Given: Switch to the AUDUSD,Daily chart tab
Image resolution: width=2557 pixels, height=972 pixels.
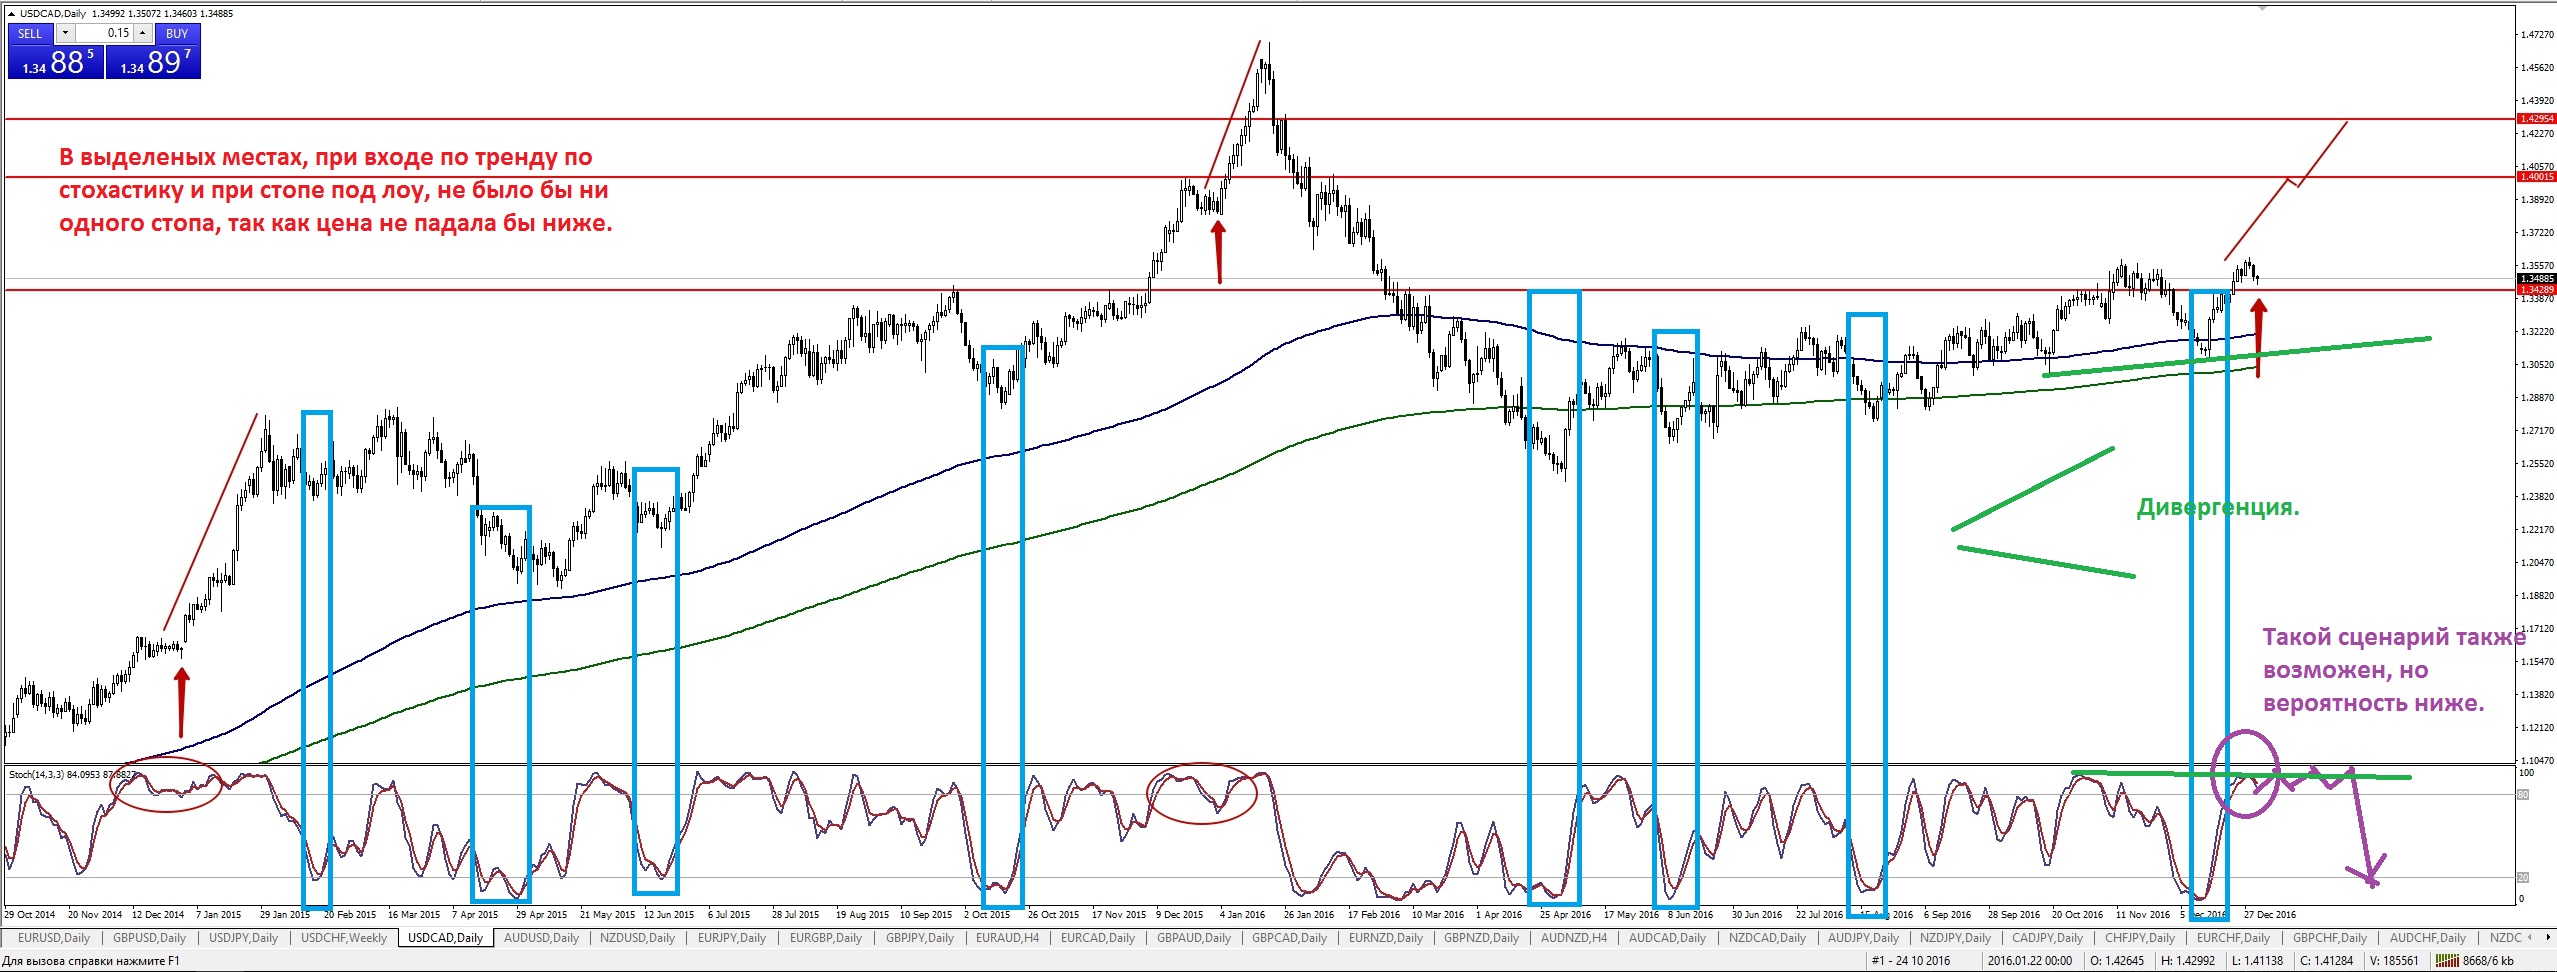Looking at the screenshot, I should pyautogui.click(x=541, y=938).
